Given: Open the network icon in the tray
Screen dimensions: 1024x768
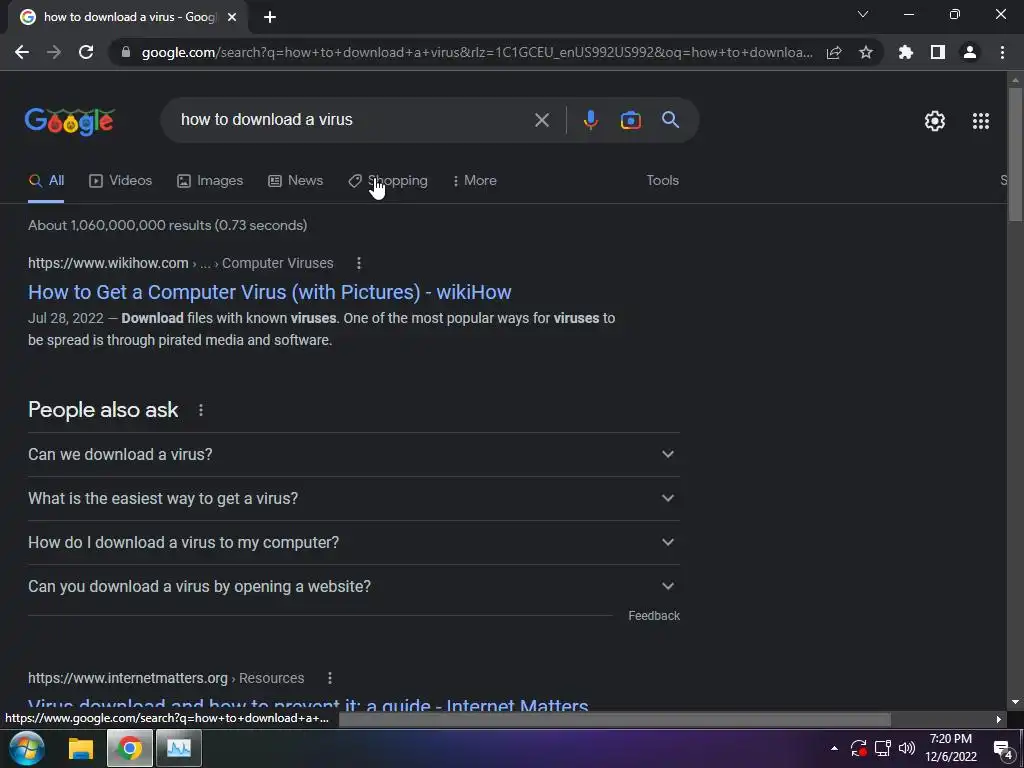Looking at the screenshot, I should point(883,748).
